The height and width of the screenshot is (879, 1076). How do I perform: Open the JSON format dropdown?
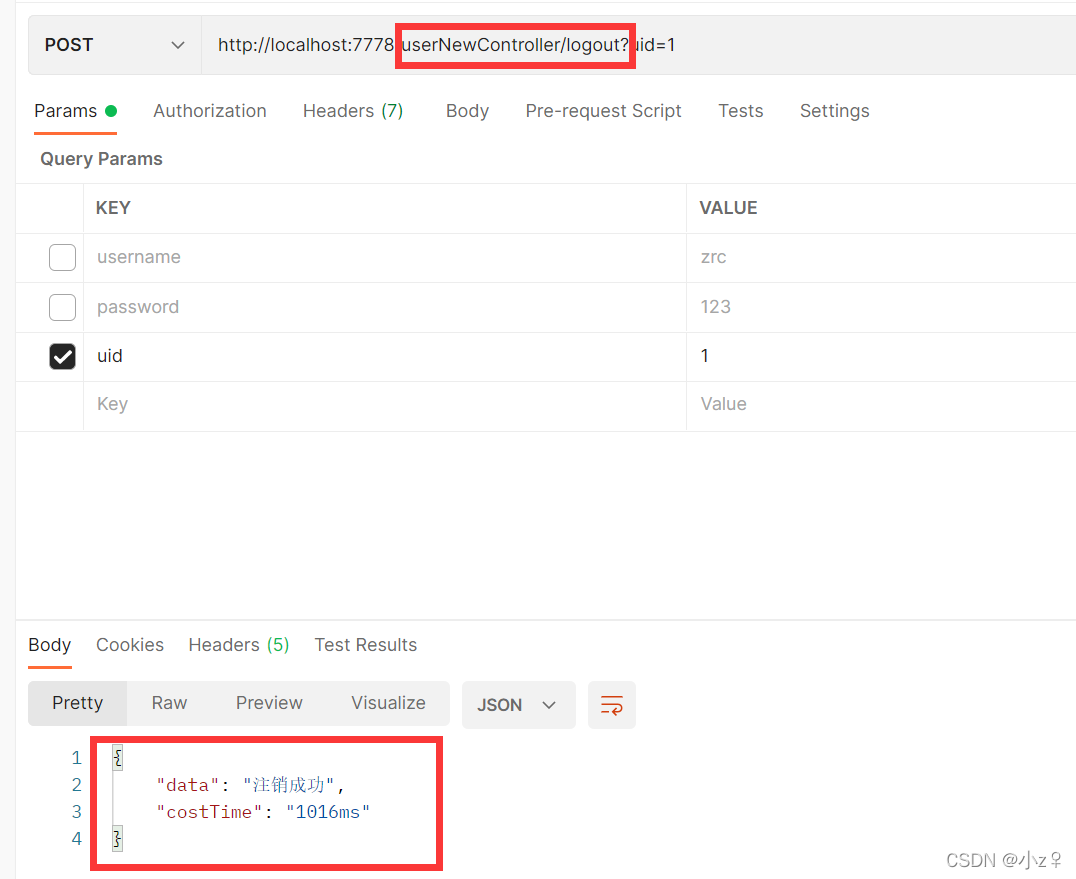tap(518, 705)
